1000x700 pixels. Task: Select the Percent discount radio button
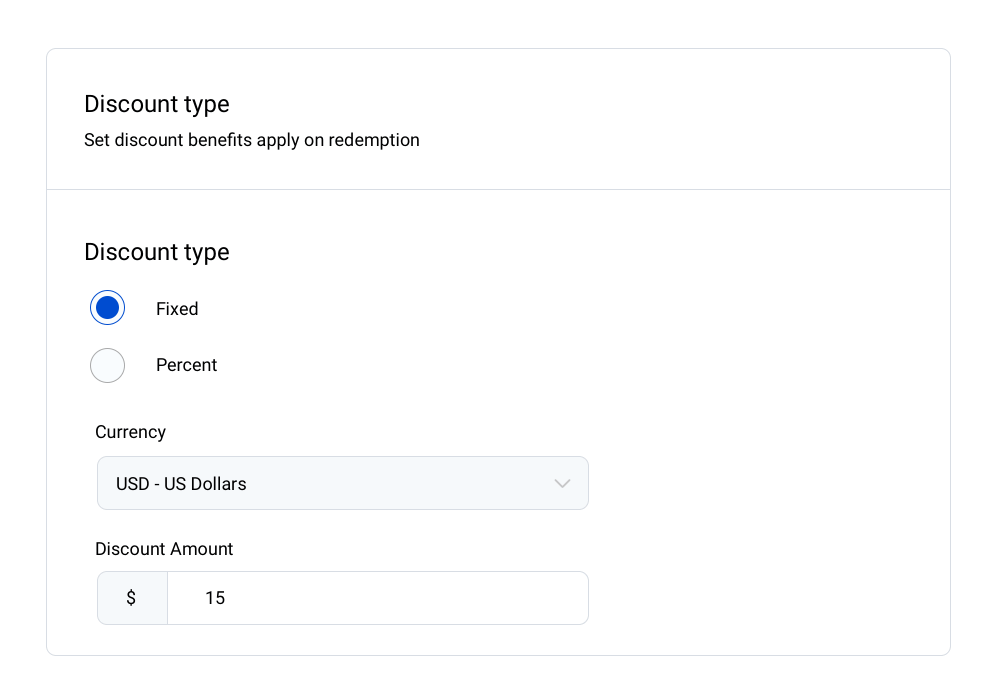click(107, 365)
